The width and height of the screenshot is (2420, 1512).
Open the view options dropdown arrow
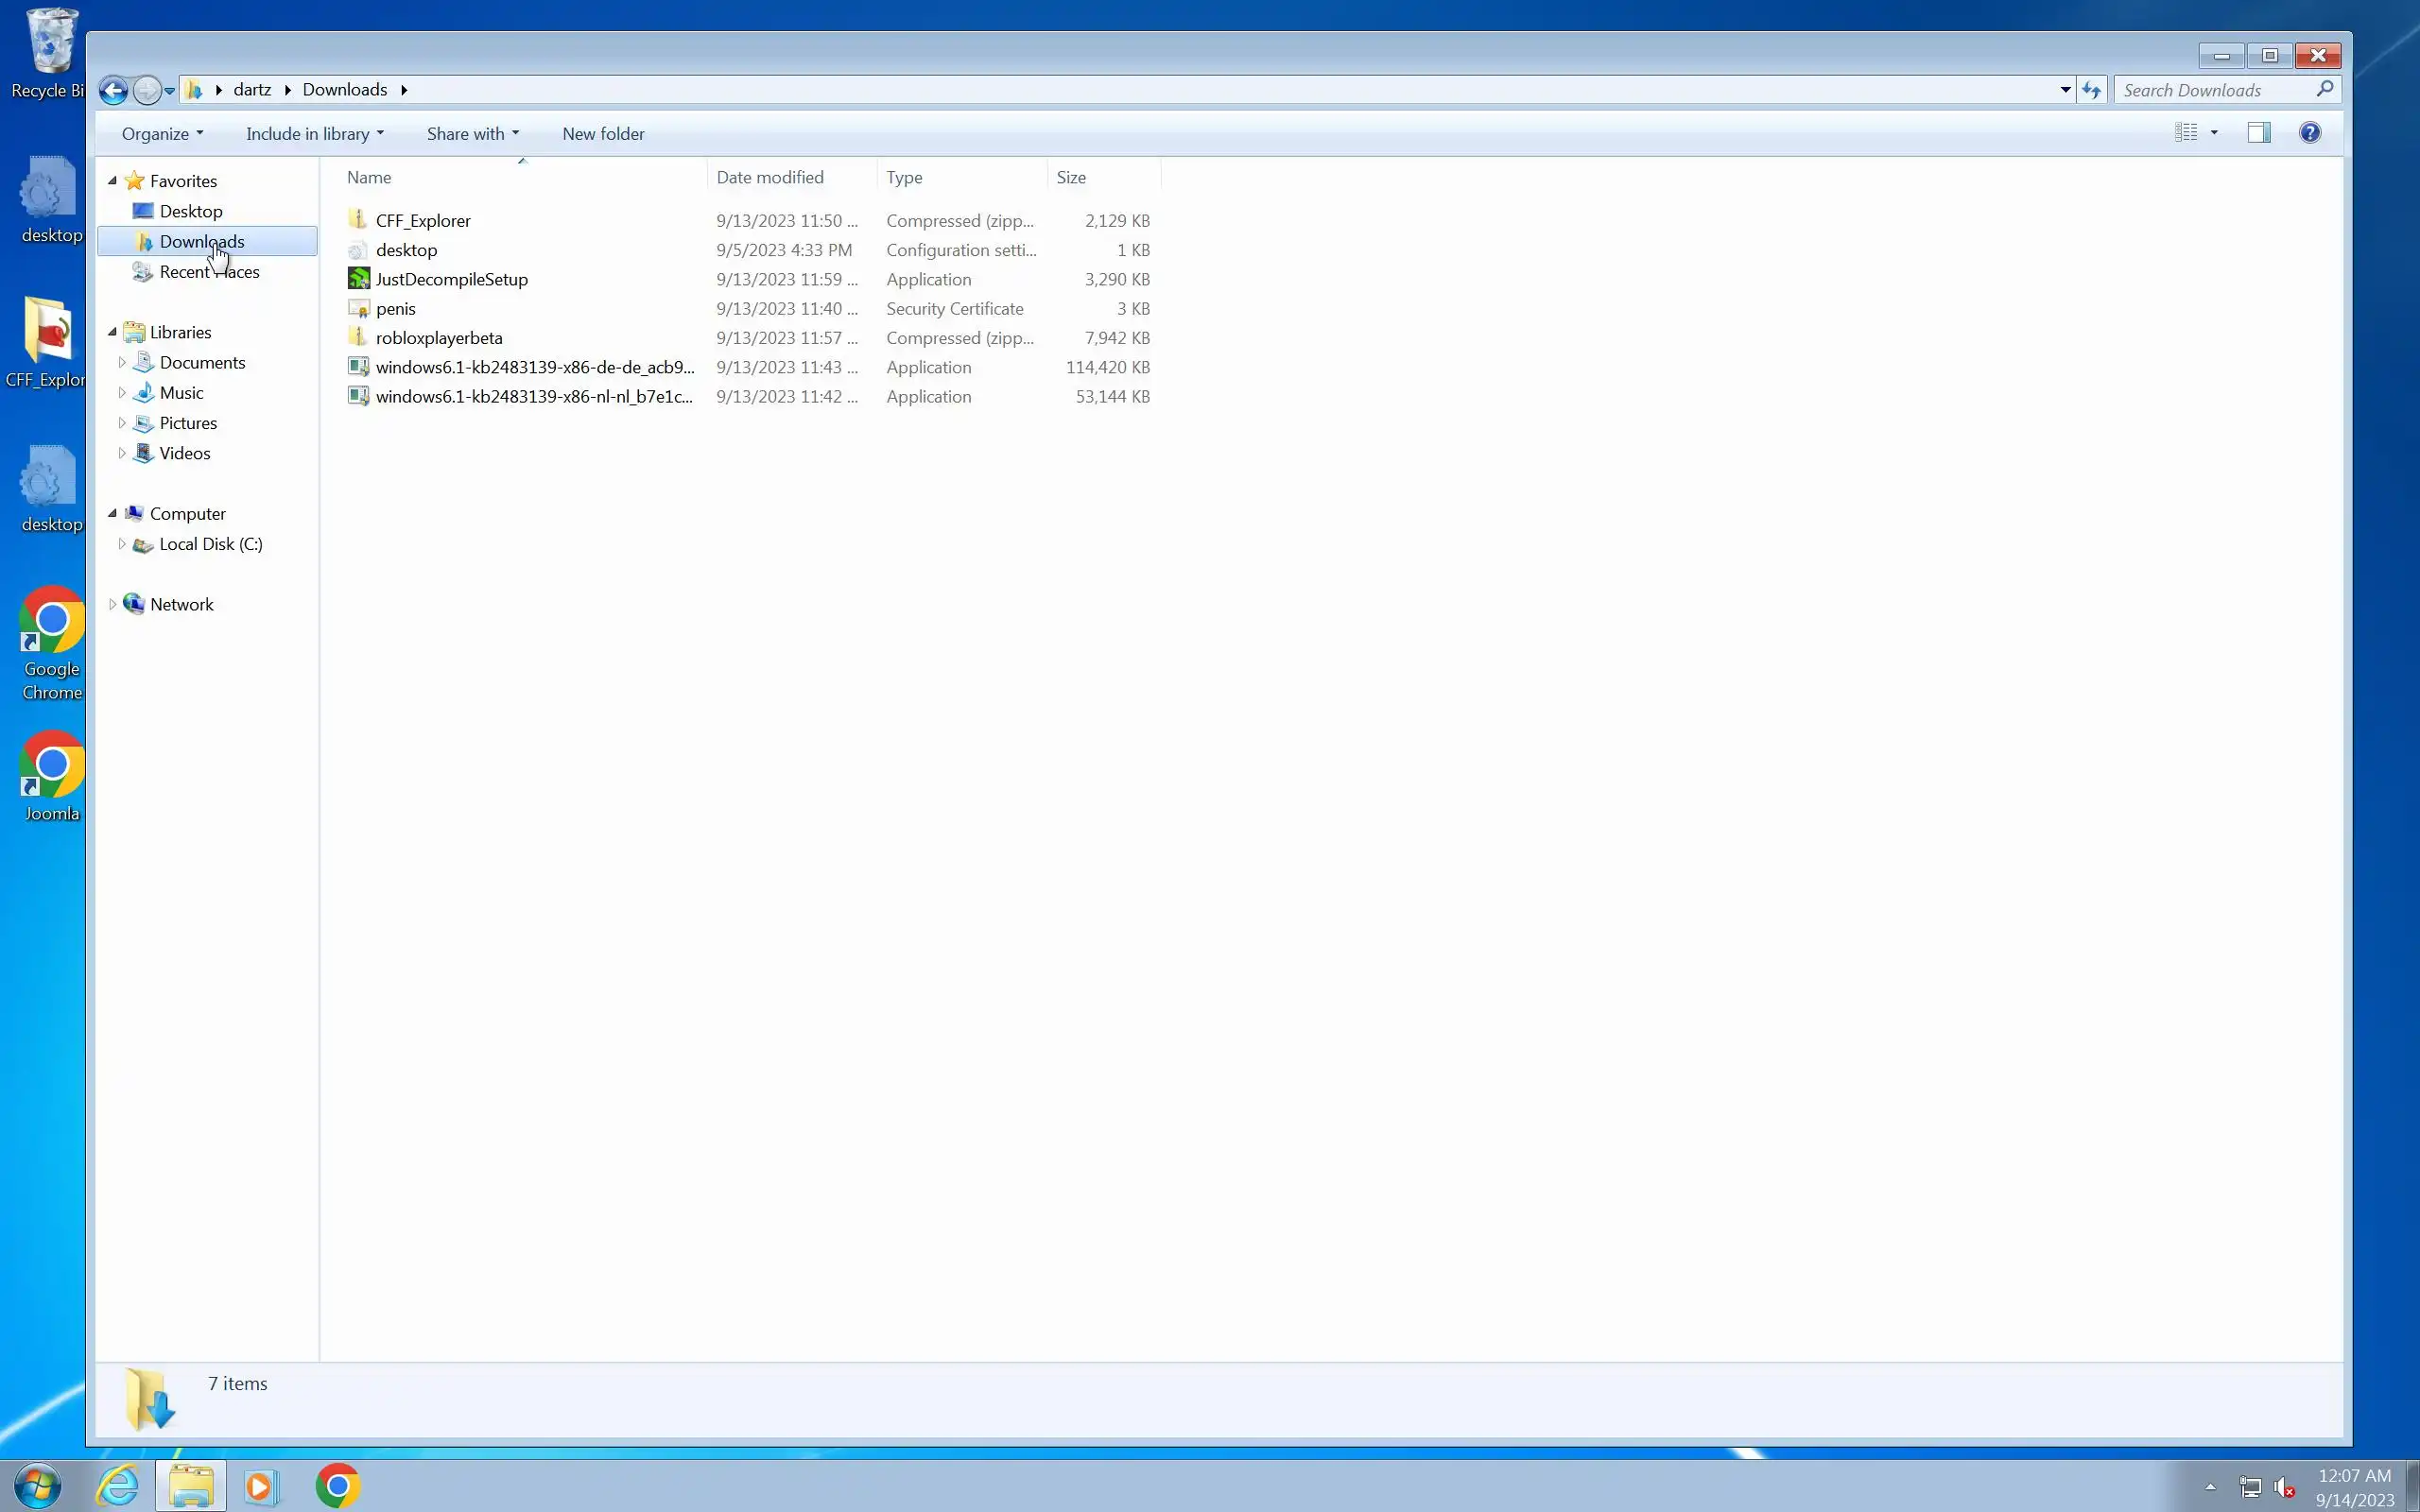2214,133
